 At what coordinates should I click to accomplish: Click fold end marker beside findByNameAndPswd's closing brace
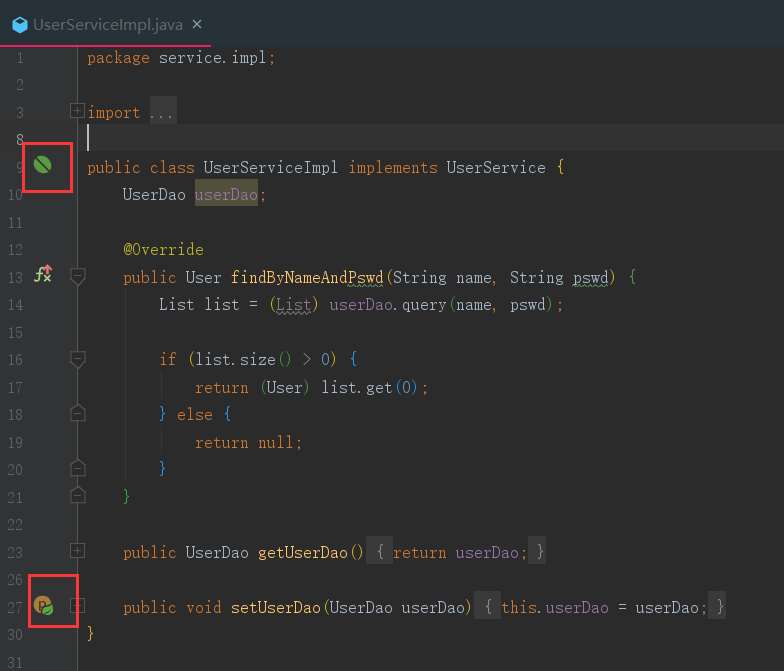78,495
